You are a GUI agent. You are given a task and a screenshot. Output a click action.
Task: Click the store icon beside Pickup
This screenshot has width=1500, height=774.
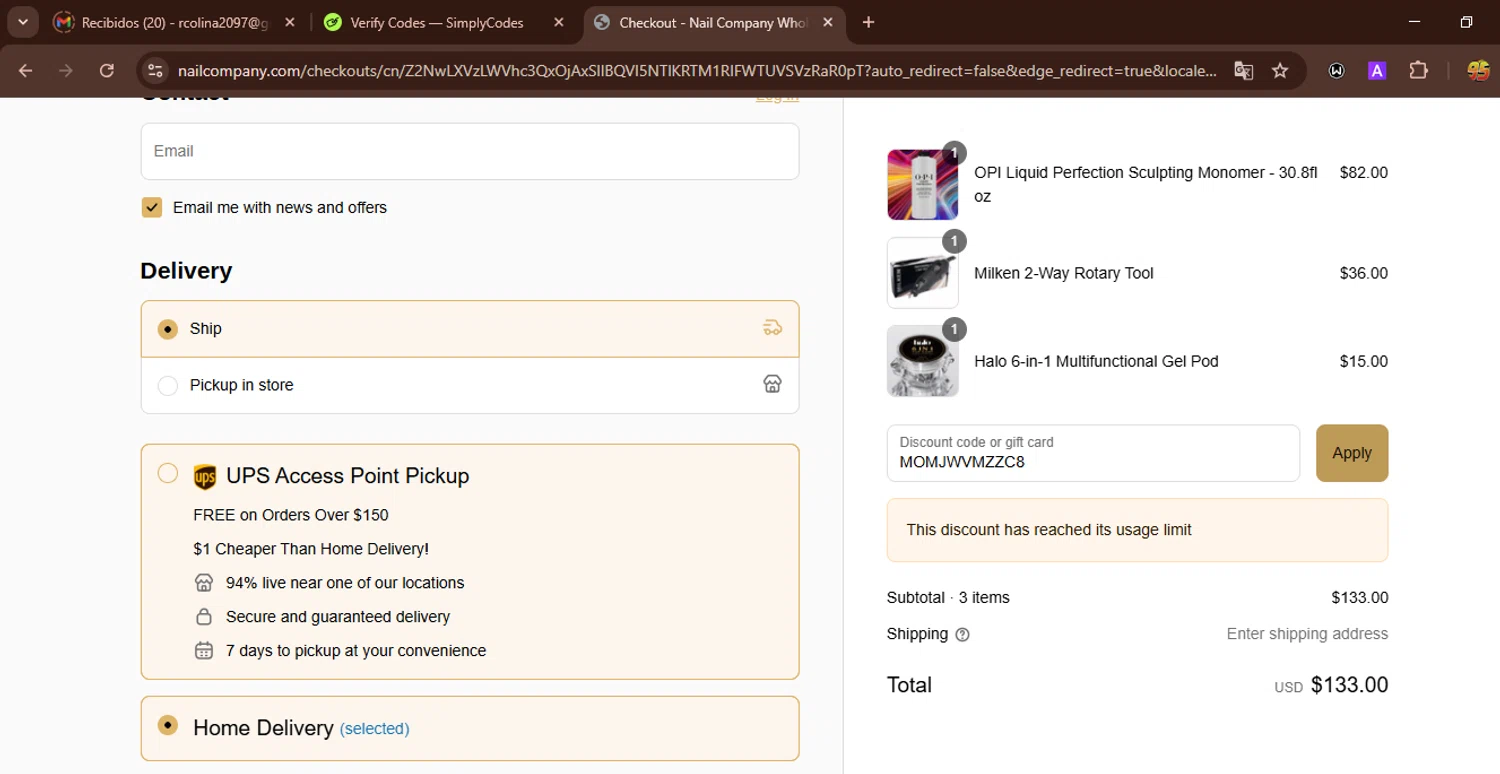click(772, 384)
